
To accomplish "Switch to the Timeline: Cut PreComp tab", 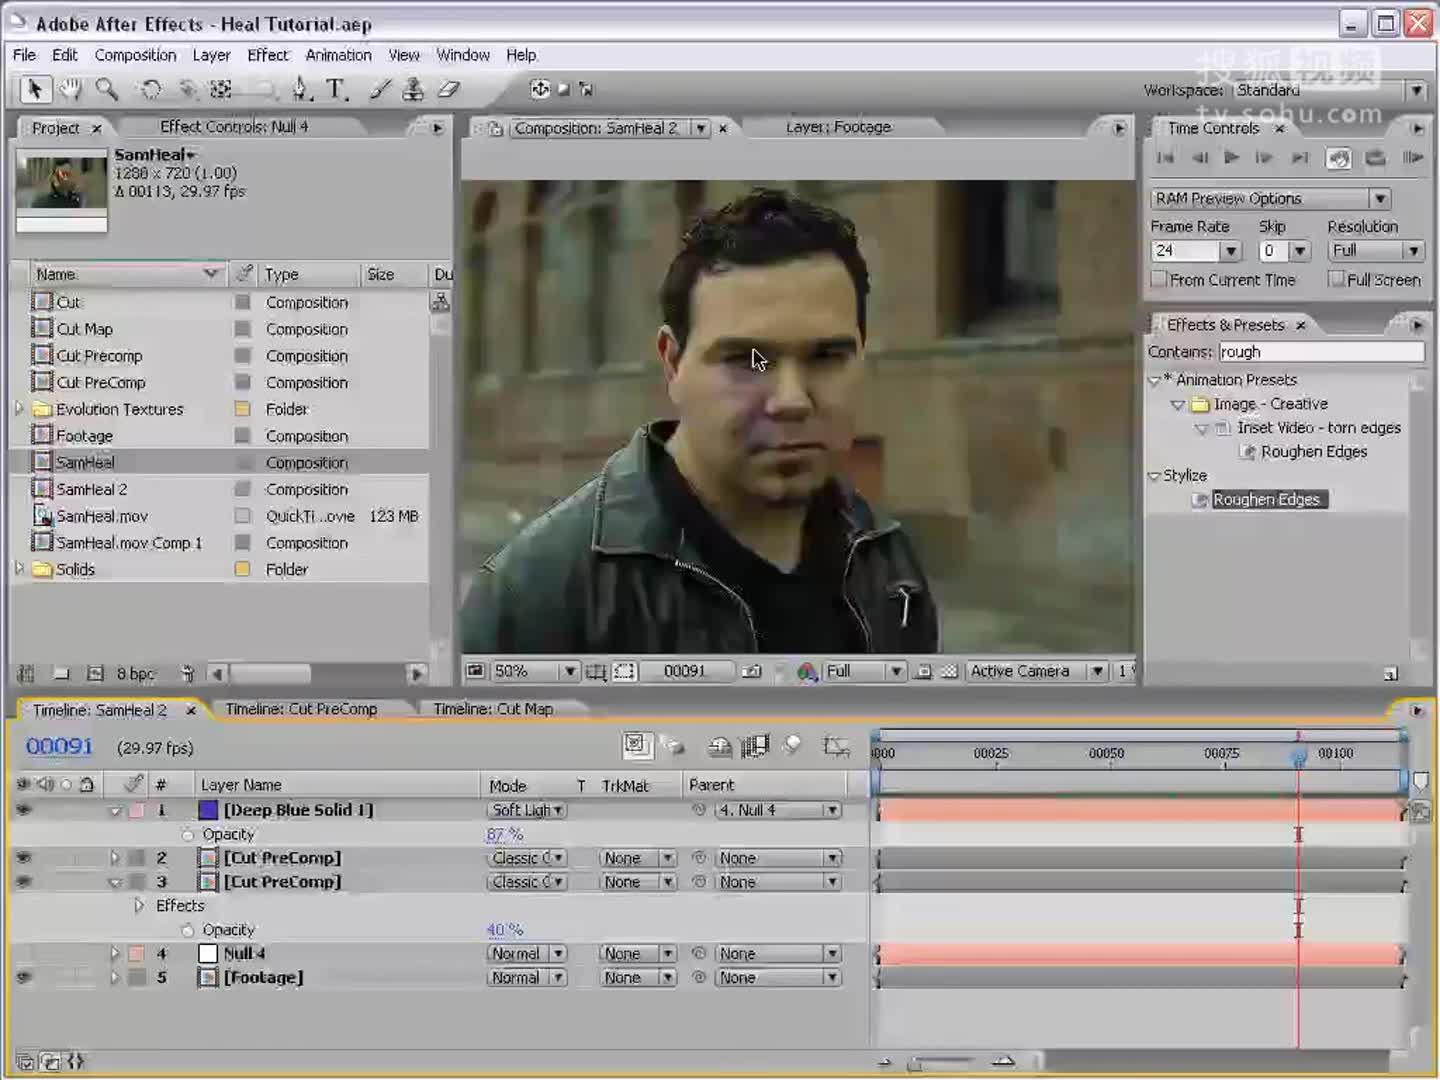I will tap(301, 709).
